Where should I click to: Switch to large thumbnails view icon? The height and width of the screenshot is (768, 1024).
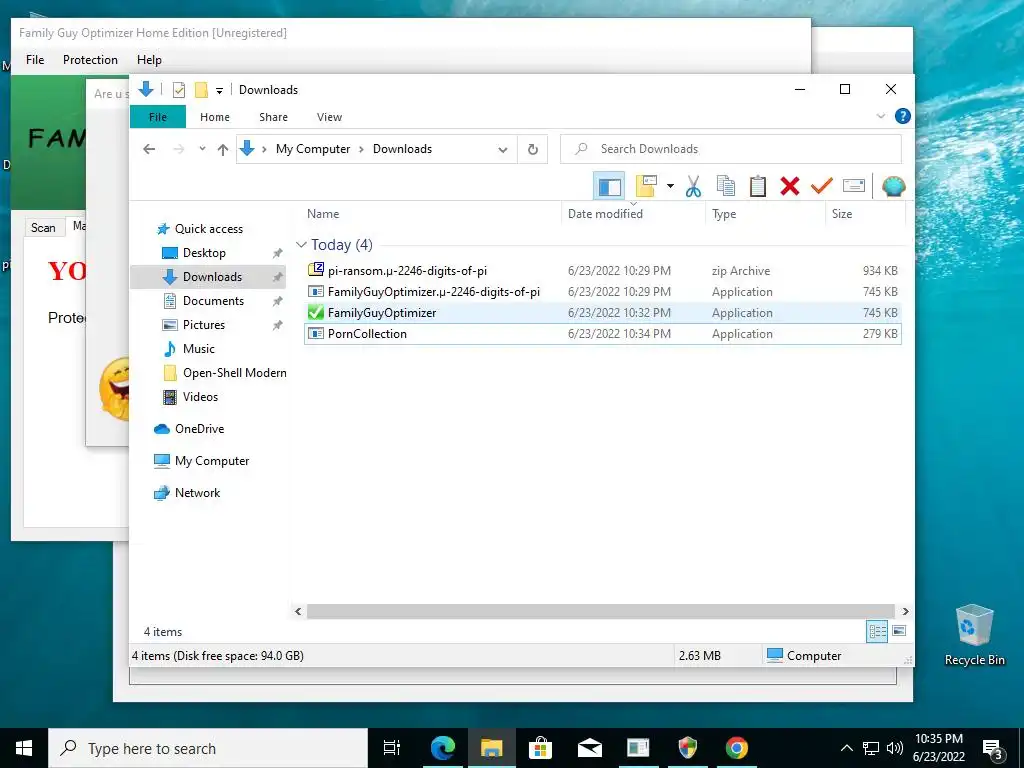899,631
